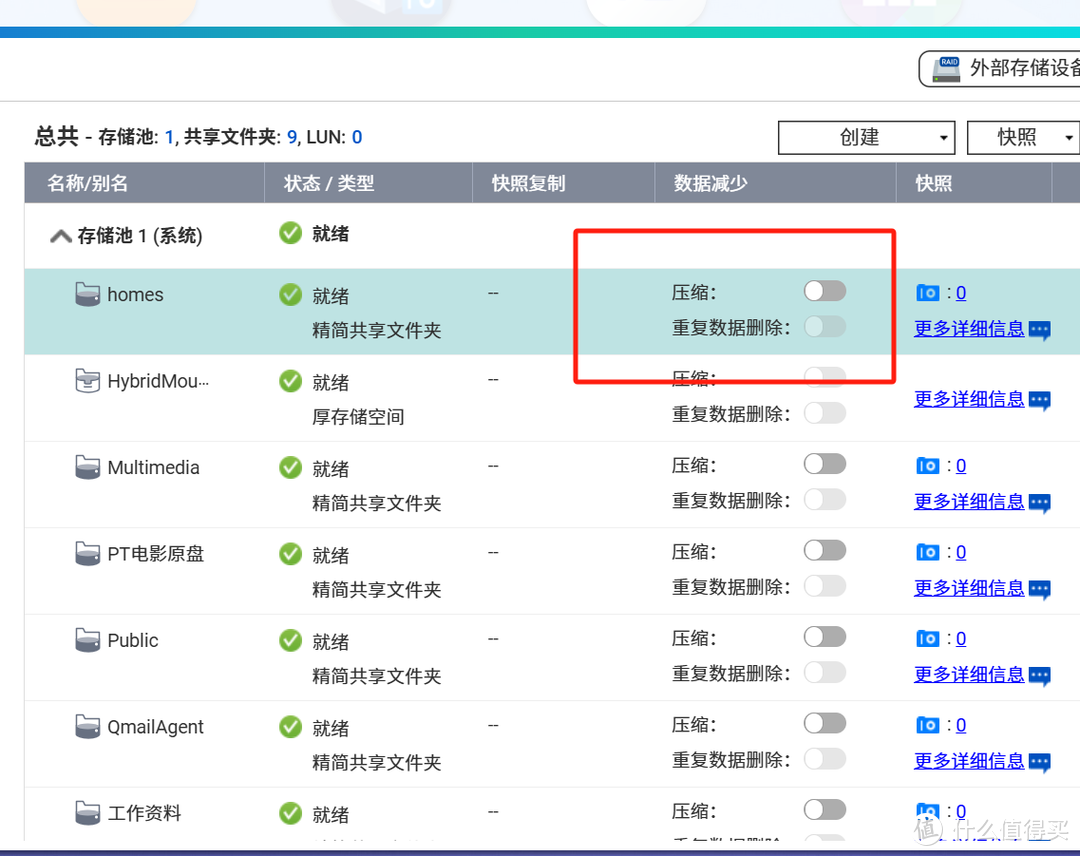Click the IO icon in homes row
The width and height of the screenshot is (1080, 856).
click(927, 292)
